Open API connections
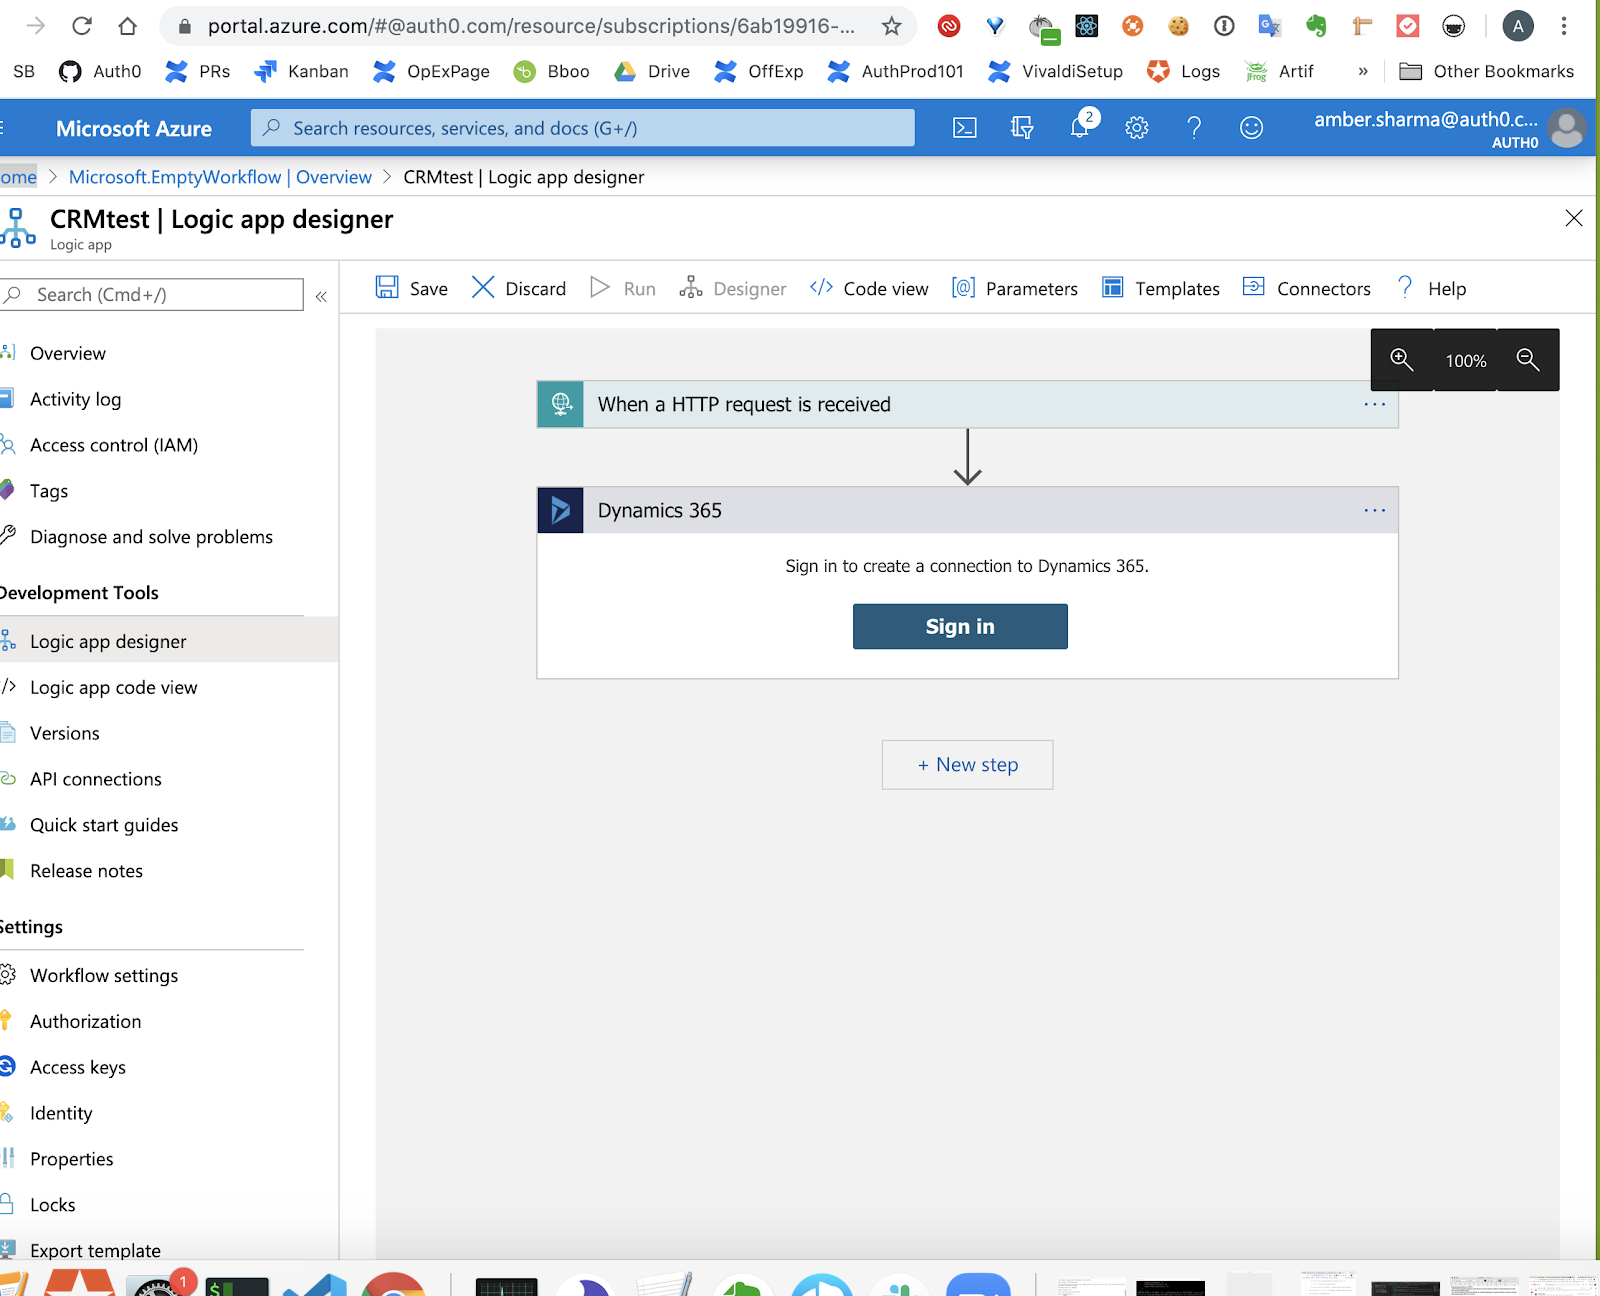The height and width of the screenshot is (1296, 1600). tap(95, 779)
